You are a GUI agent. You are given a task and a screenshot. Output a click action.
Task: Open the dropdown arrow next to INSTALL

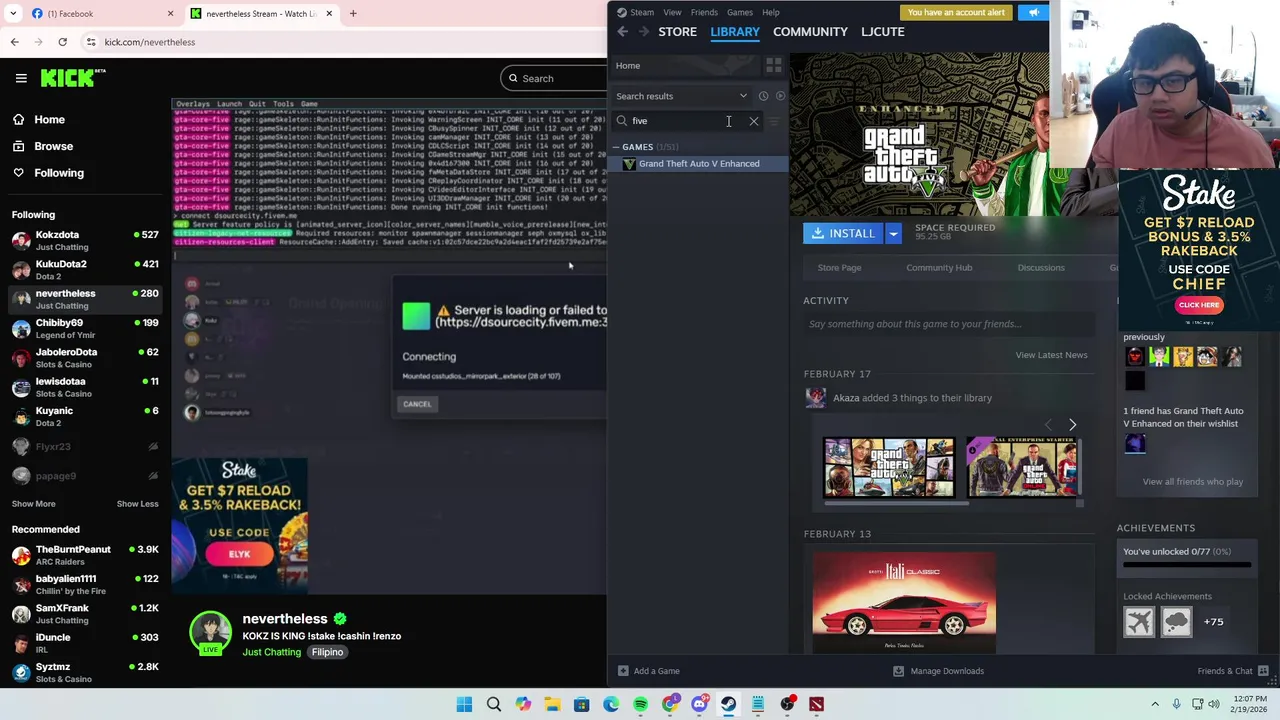pyautogui.click(x=893, y=233)
